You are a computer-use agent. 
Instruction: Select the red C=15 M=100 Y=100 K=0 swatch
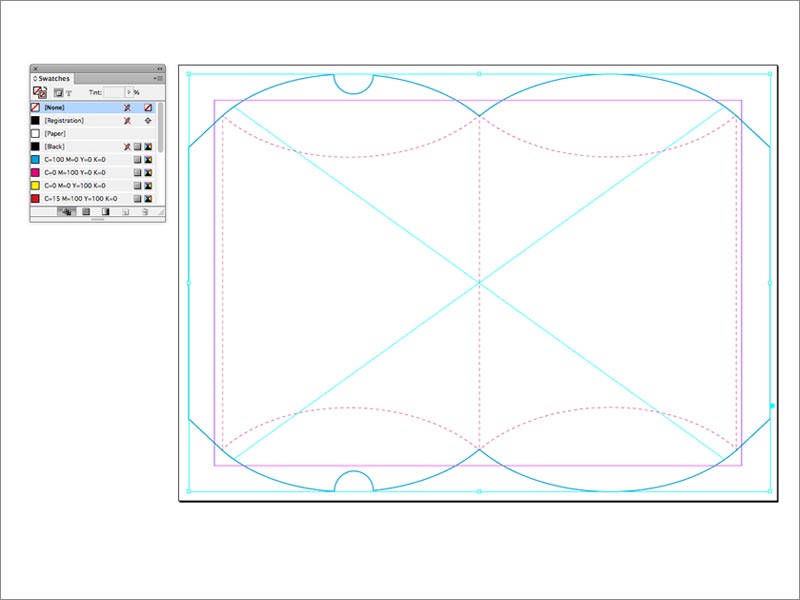pos(80,198)
